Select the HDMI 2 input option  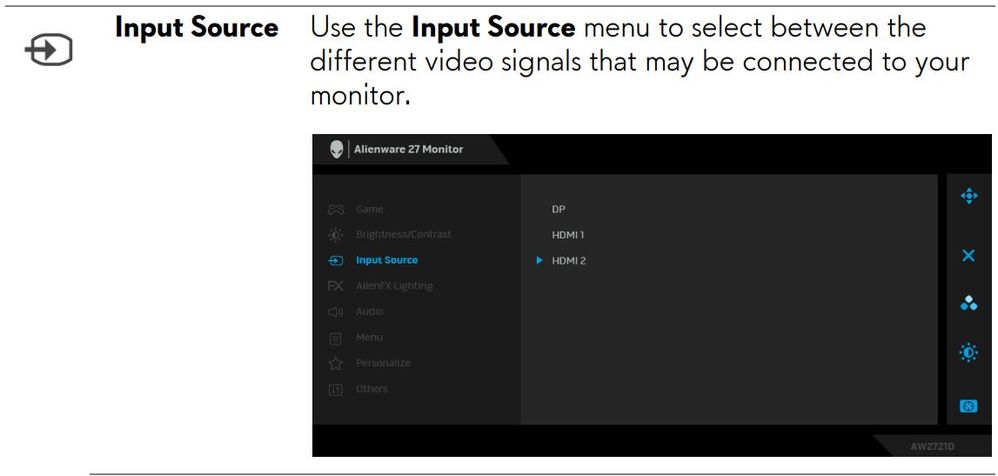(569, 261)
